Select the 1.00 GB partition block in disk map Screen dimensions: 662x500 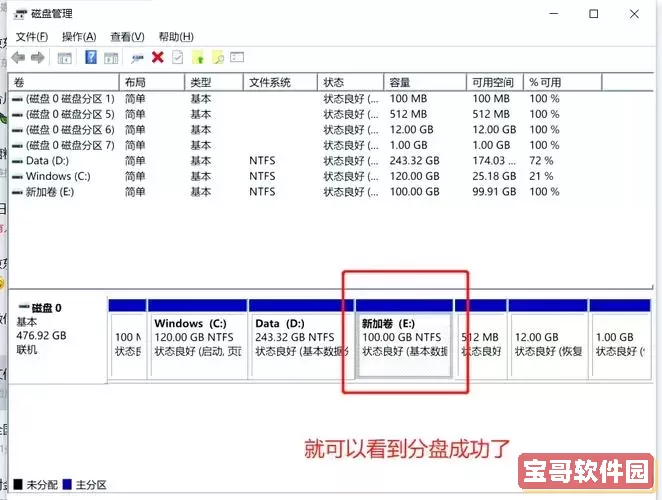click(620, 338)
